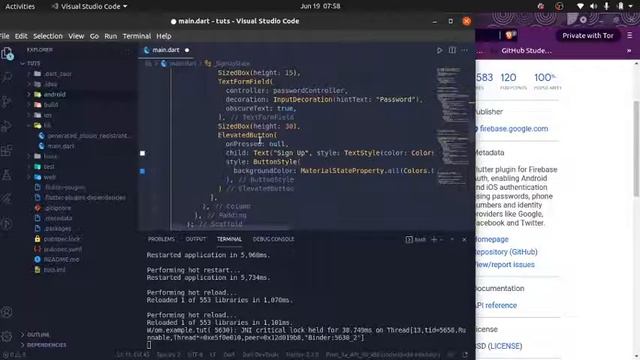Screen dimensions: 640x360
Task: Switch to the OUTPUT panel tab
Action: pos(196,239)
